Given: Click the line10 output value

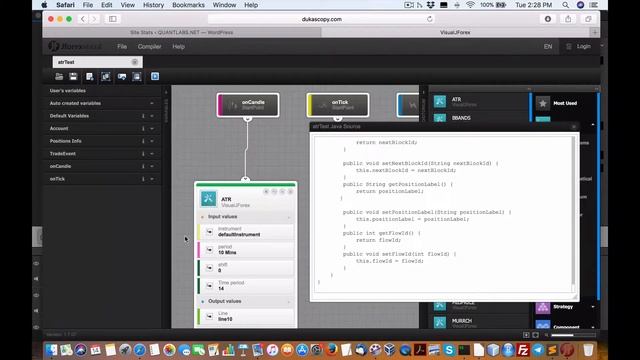Looking at the screenshot, I should tap(225, 319).
